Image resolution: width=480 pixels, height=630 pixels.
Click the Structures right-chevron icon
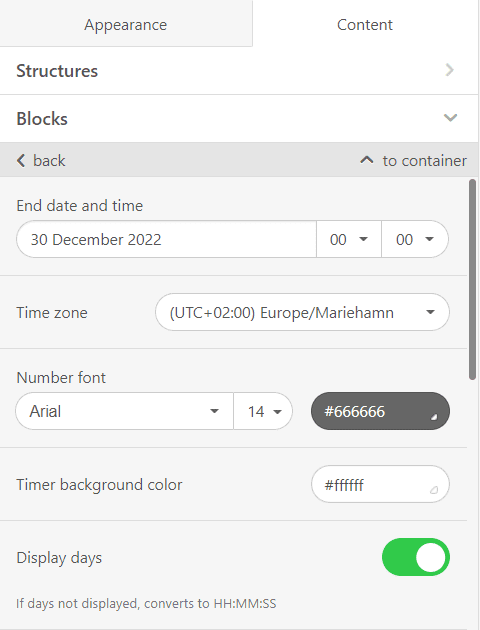[x=450, y=70]
